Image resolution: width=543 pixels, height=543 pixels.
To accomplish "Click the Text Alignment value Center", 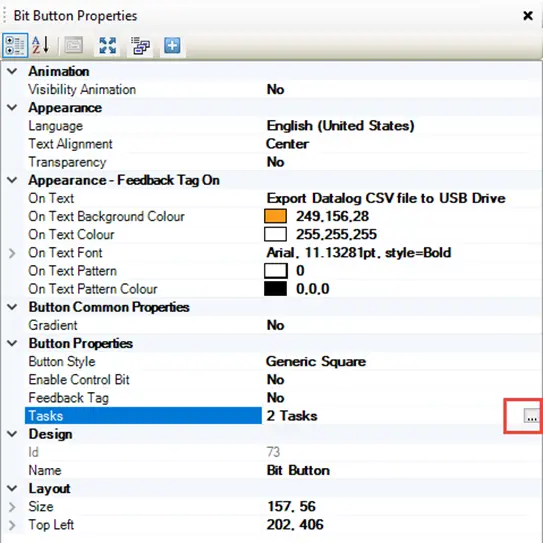I will (x=287, y=144).
